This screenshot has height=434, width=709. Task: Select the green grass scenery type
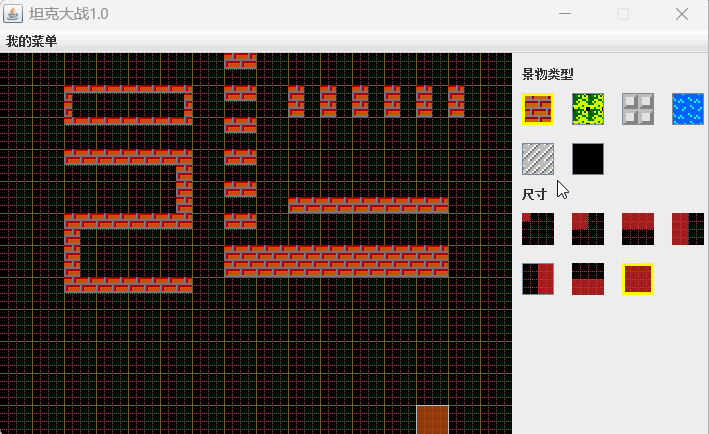pos(588,109)
